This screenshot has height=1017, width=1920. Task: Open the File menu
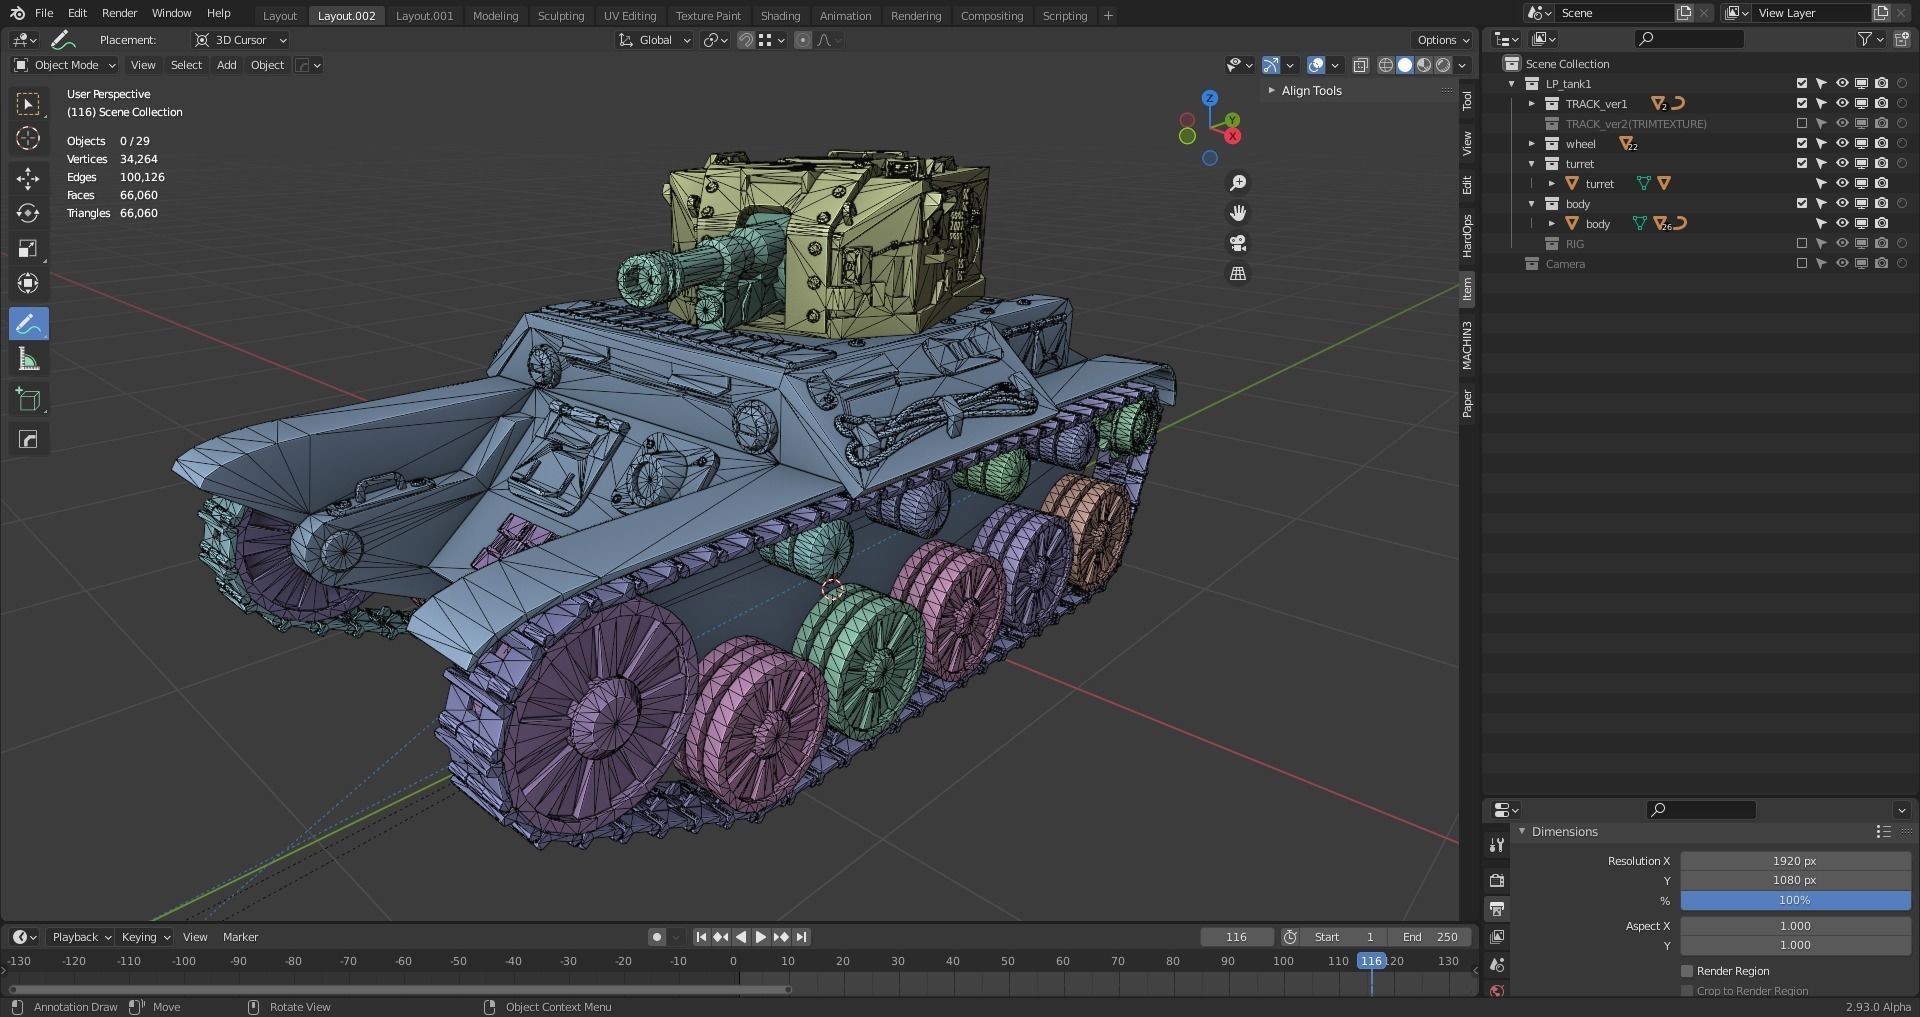(44, 13)
